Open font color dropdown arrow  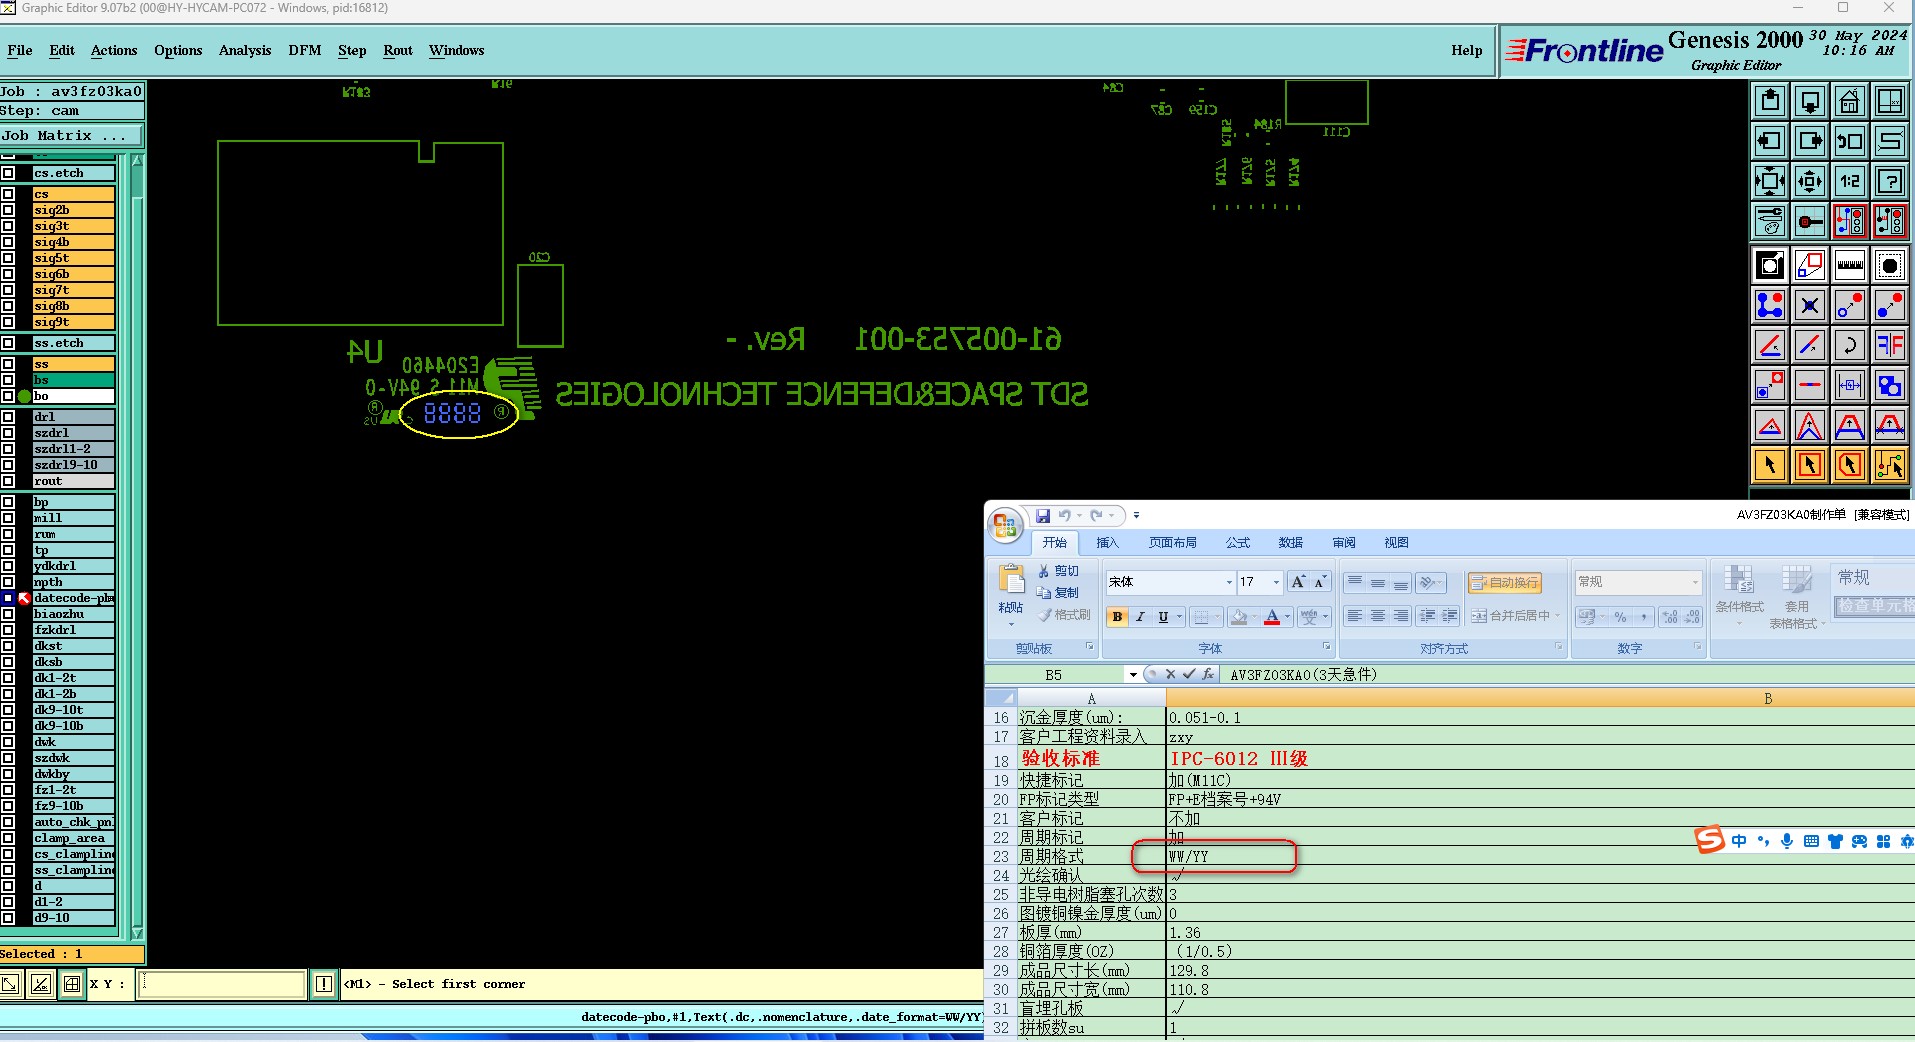pyautogui.click(x=1288, y=617)
